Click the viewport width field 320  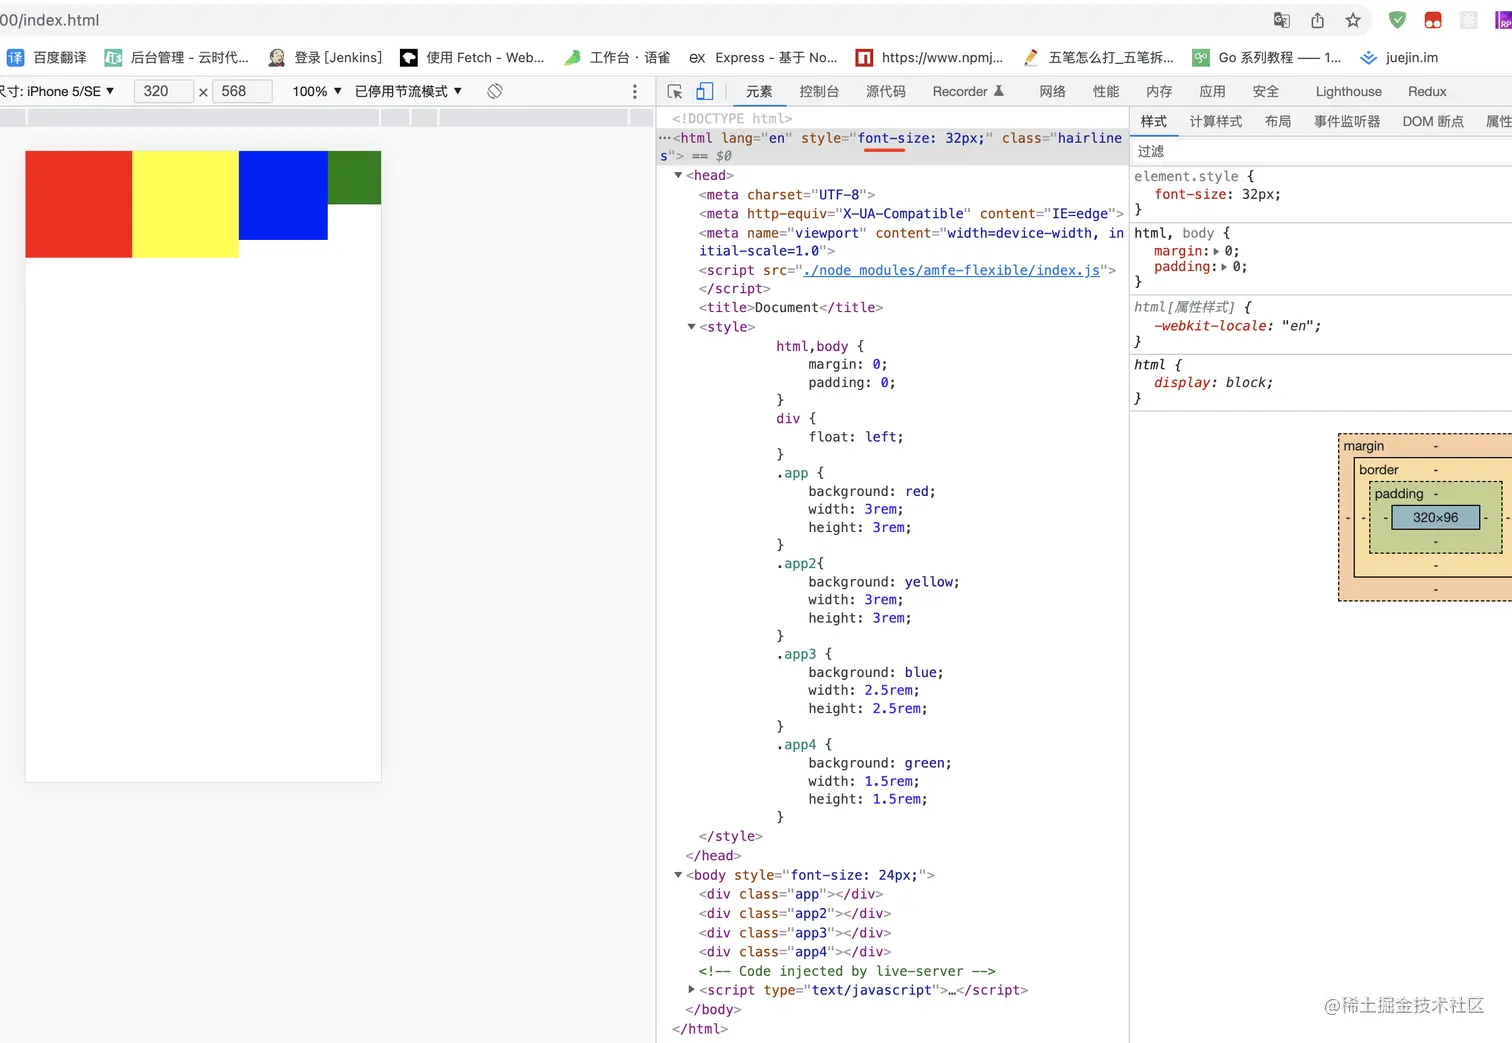[163, 91]
